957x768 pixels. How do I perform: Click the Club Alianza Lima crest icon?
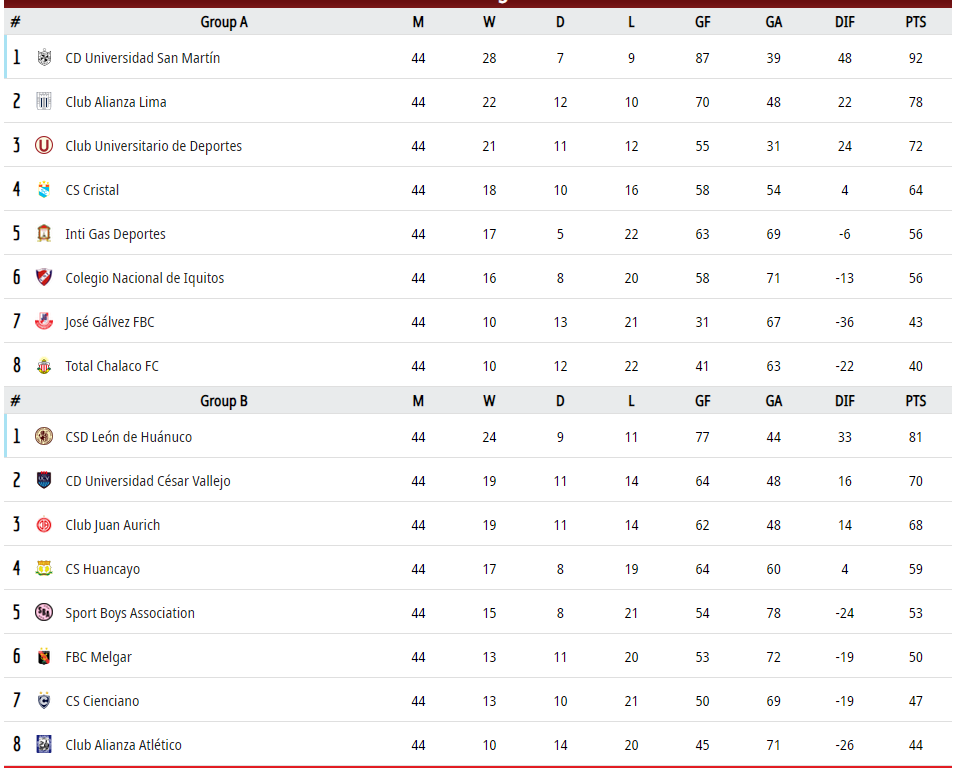(x=44, y=102)
